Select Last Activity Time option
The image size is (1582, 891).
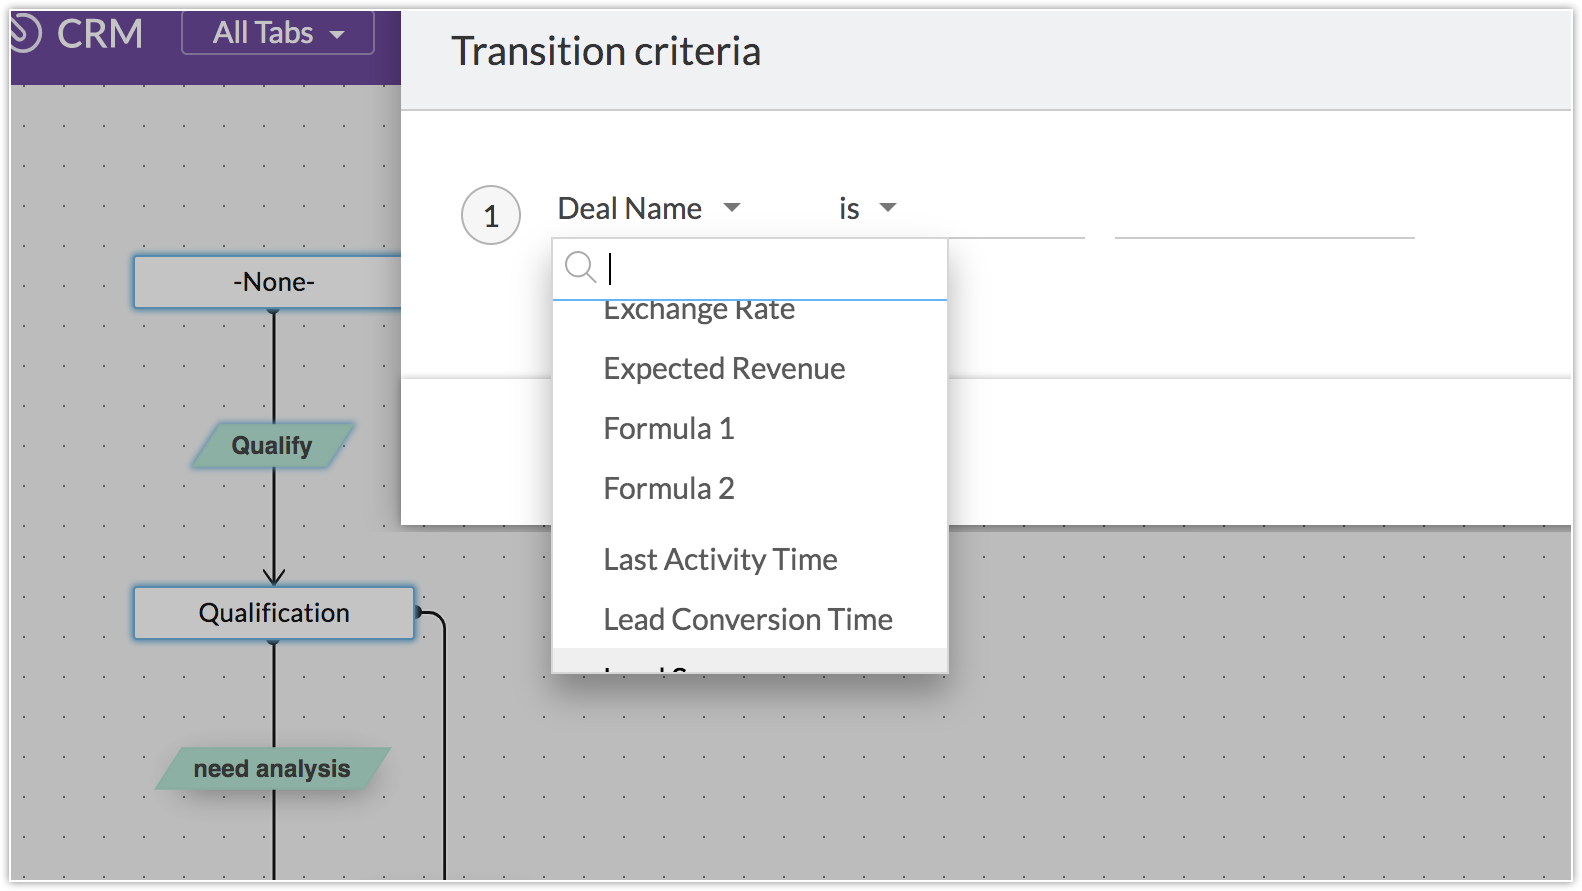click(x=720, y=560)
